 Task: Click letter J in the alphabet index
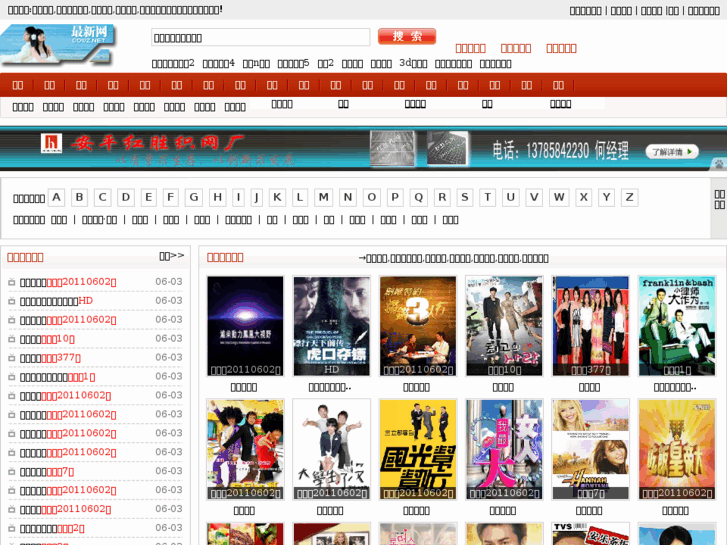(x=256, y=198)
